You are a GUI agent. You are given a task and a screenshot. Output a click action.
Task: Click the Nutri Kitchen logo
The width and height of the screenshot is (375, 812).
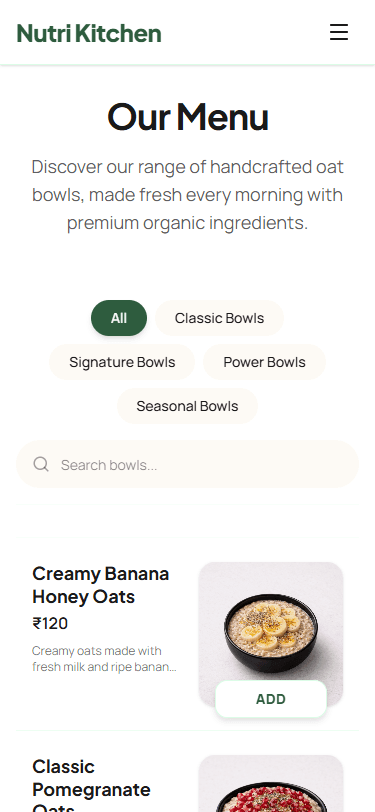coord(89,33)
